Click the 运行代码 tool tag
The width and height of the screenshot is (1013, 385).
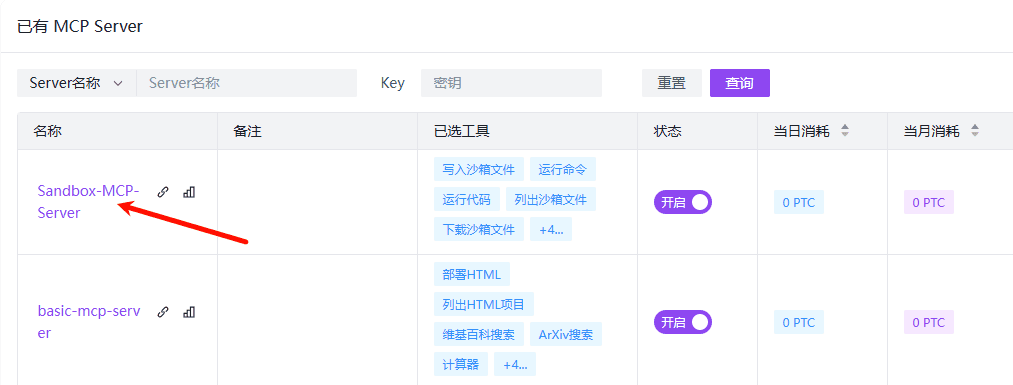click(x=466, y=200)
